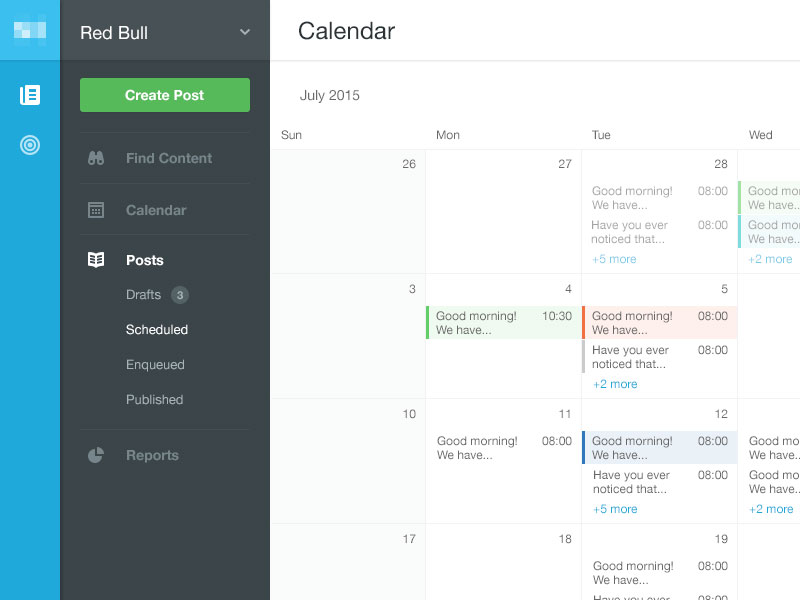Screen dimensions: 800x600
Task: Select the target icon in the blue sidebar
Action: click(29, 144)
